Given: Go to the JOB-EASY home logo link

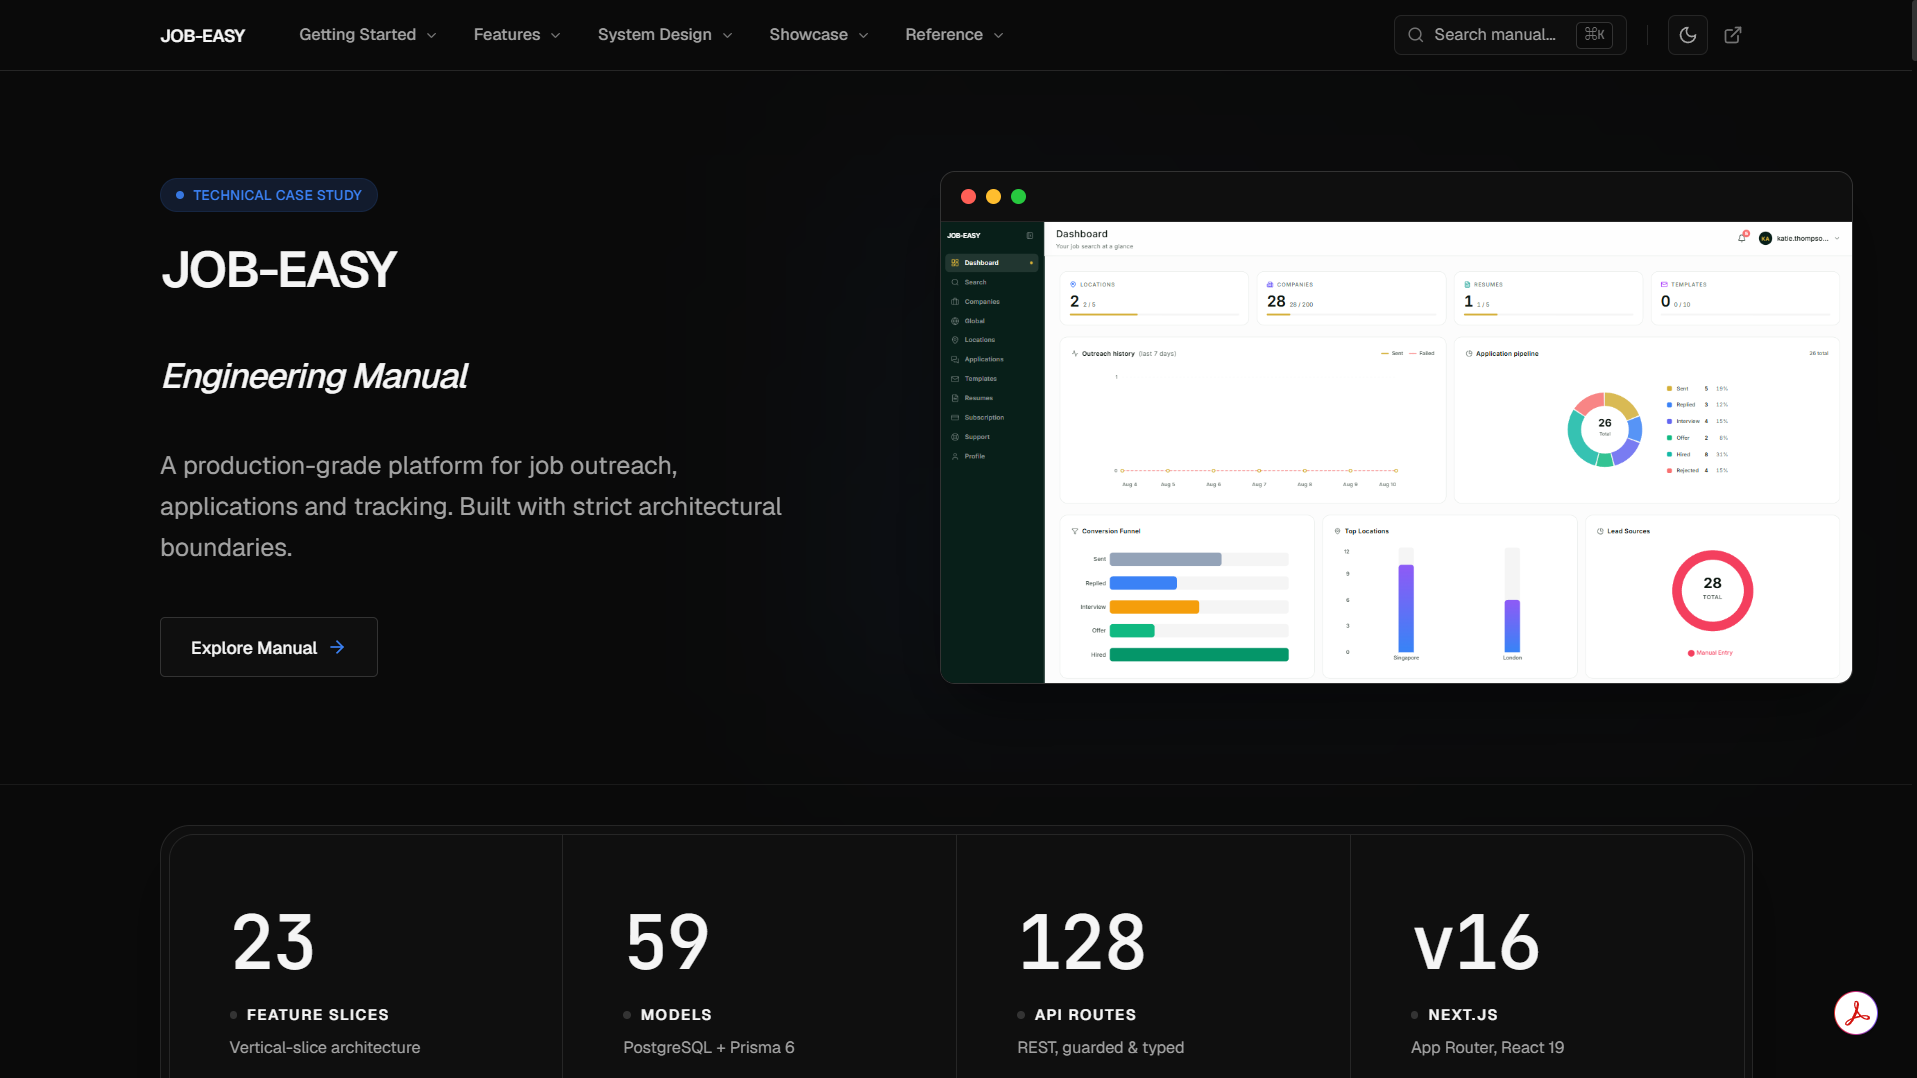Looking at the screenshot, I should [x=203, y=36].
